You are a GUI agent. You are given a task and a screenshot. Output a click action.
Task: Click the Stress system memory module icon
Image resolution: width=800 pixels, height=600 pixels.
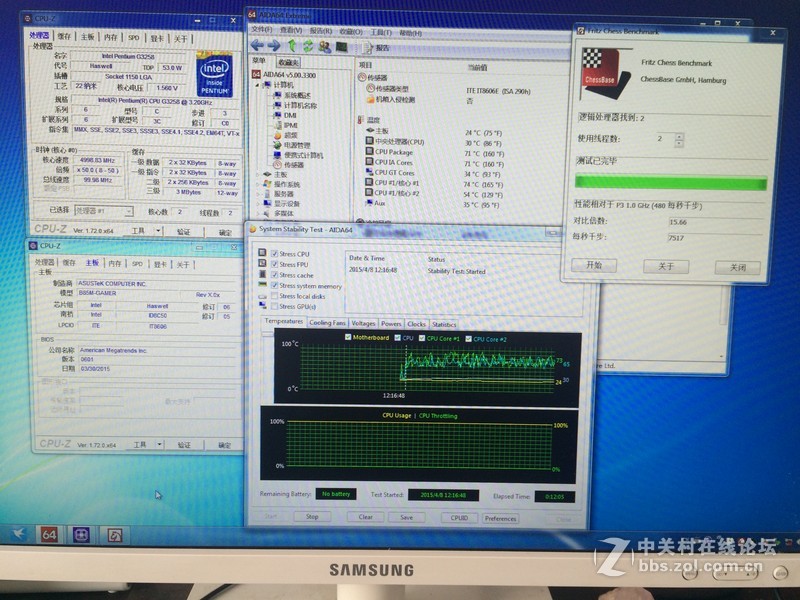[262, 285]
